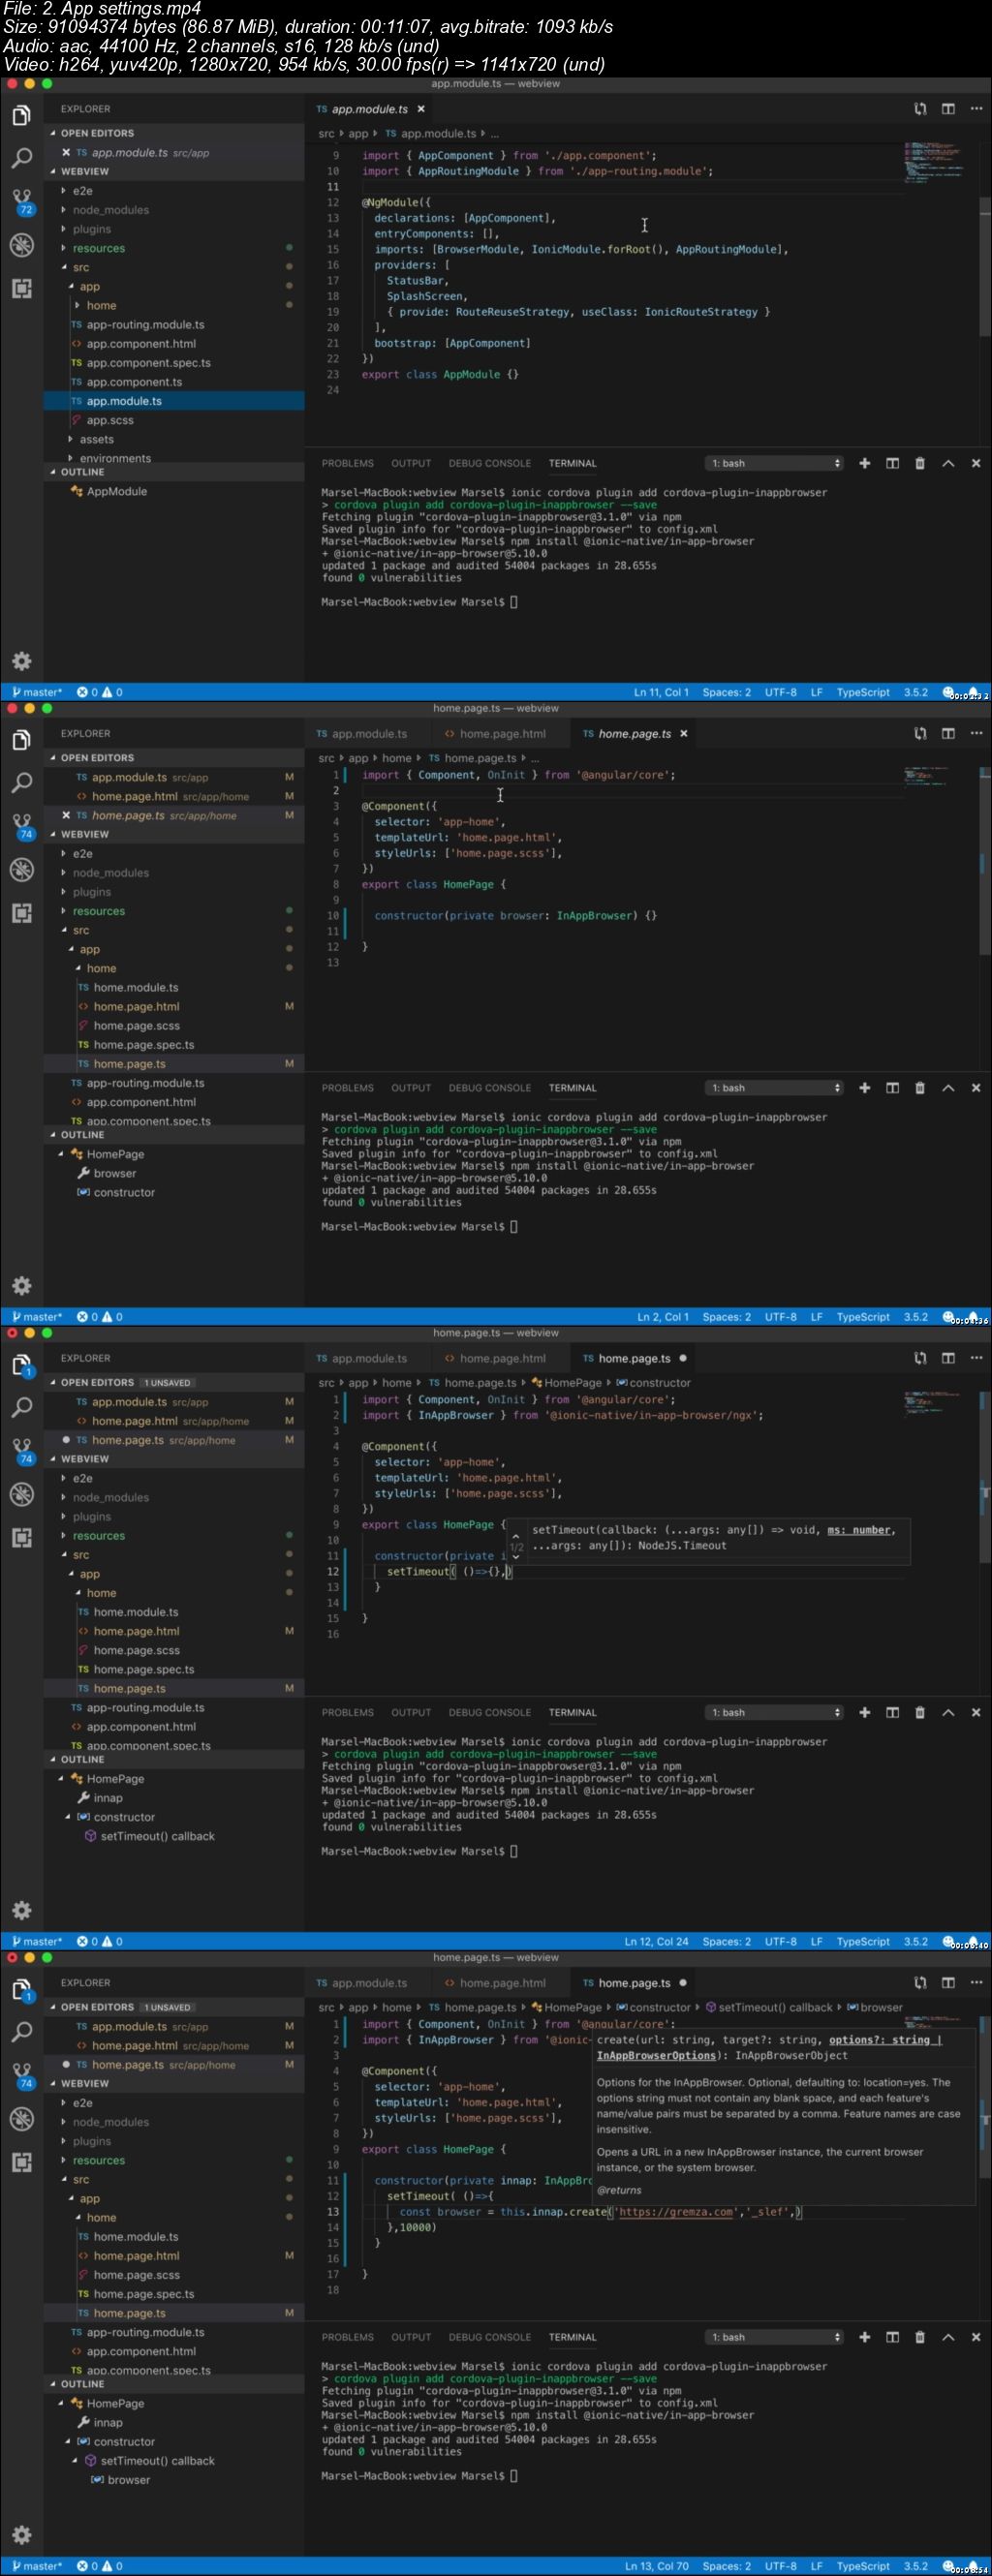This screenshot has width=992, height=2576.
Task: Open Debug view in the app.module.ts window
Action: [21, 245]
